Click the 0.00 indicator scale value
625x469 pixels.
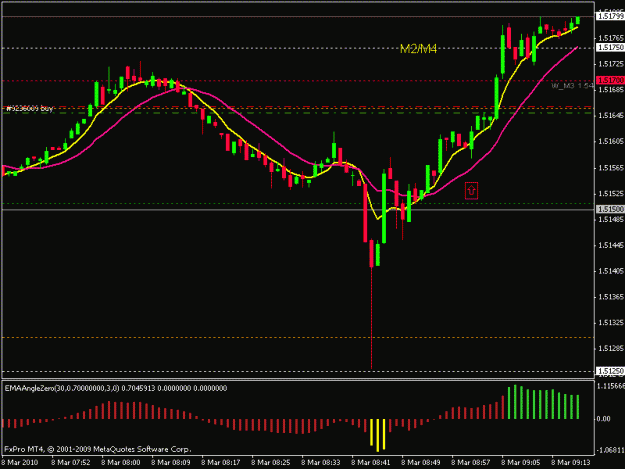pos(603,419)
